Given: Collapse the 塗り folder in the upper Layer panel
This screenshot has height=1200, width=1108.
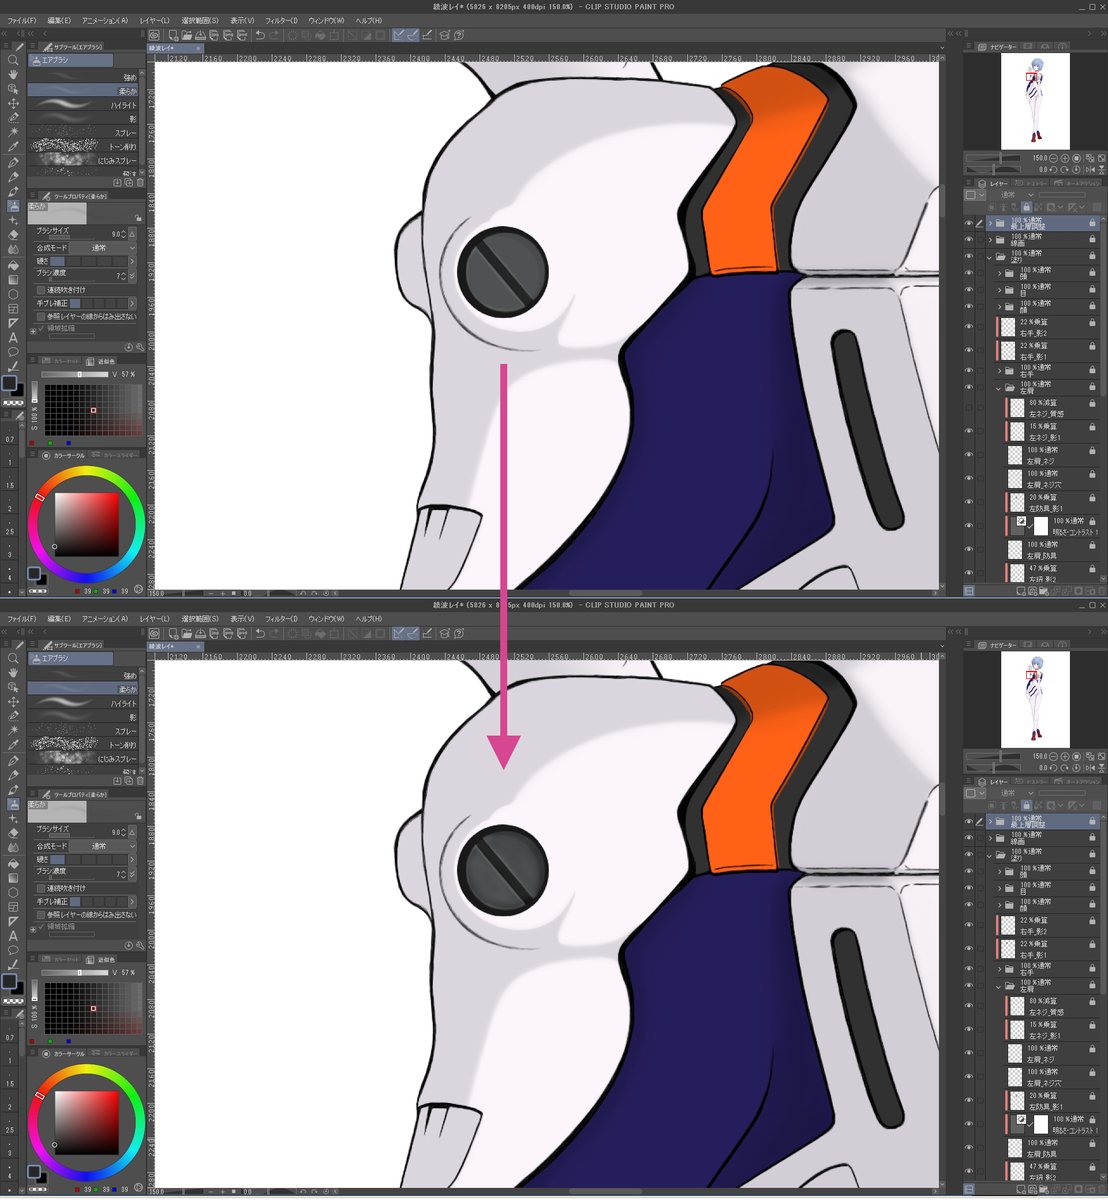Looking at the screenshot, I should pyautogui.click(x=991, y=257).
